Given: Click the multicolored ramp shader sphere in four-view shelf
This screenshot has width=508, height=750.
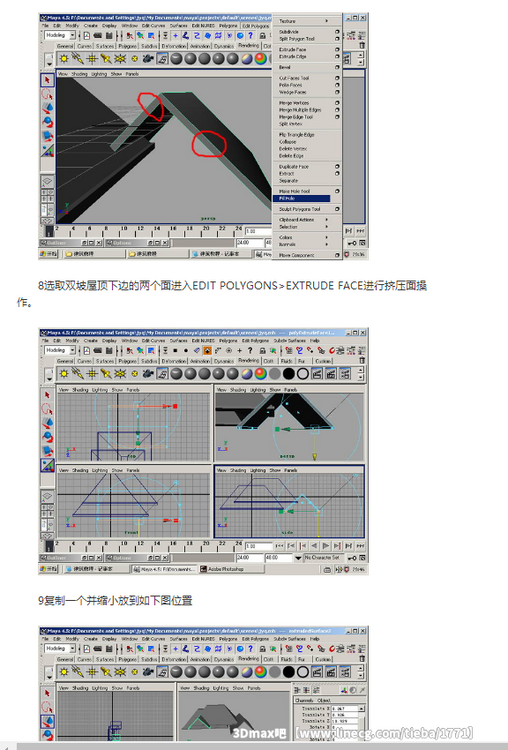Looking at the screenshot, I should coord(261,374).
